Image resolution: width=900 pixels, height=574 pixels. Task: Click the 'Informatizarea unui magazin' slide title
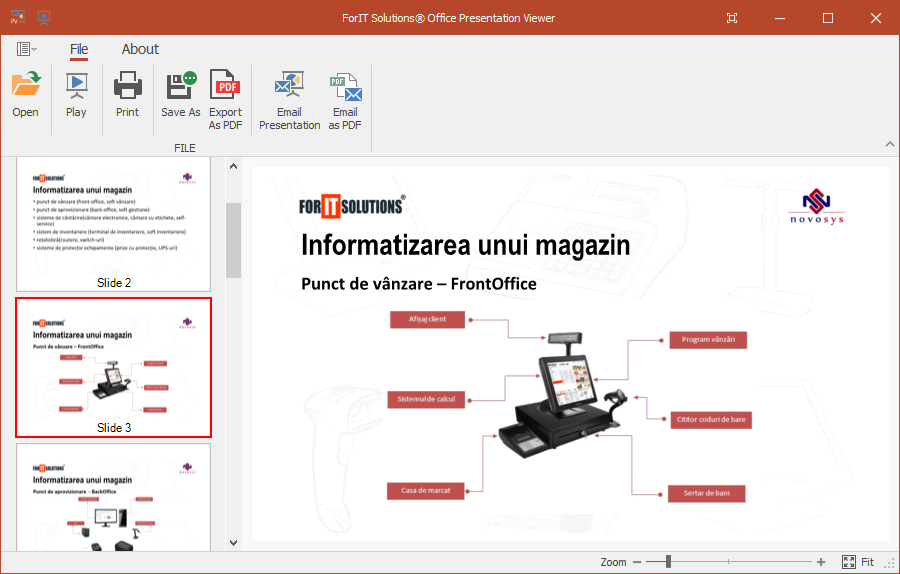click(465, 246)
